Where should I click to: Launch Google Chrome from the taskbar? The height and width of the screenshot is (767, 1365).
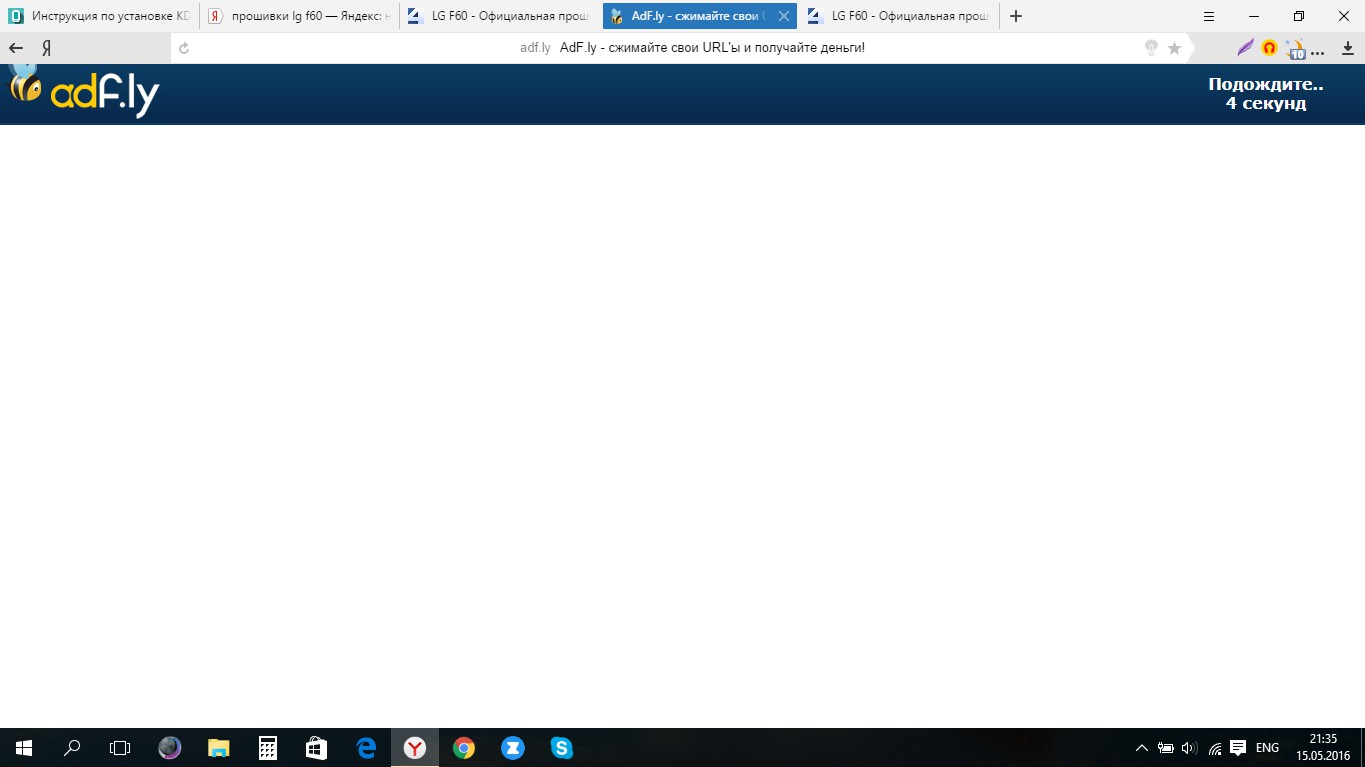point(463,747)
